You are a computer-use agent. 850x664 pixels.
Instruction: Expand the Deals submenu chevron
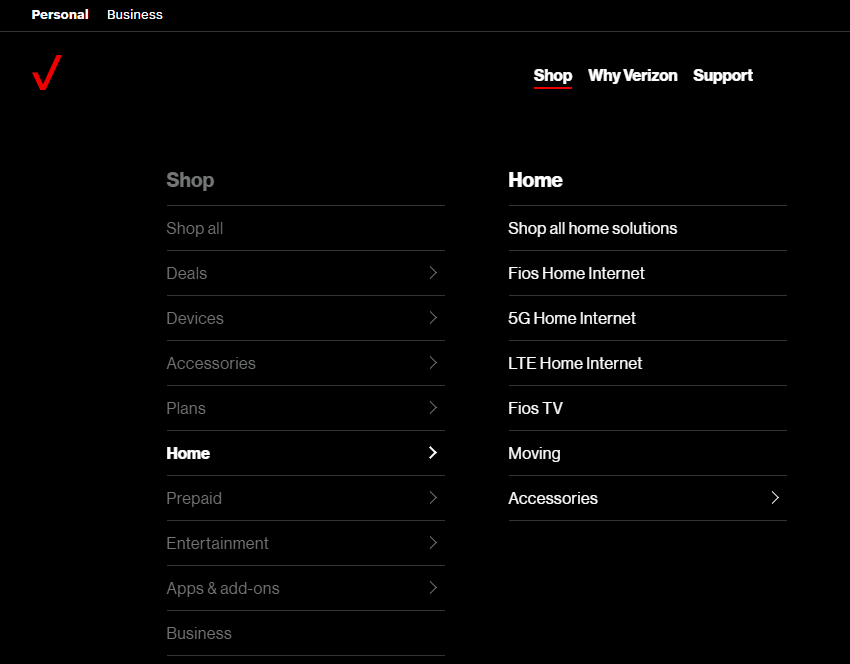[433, 273]
